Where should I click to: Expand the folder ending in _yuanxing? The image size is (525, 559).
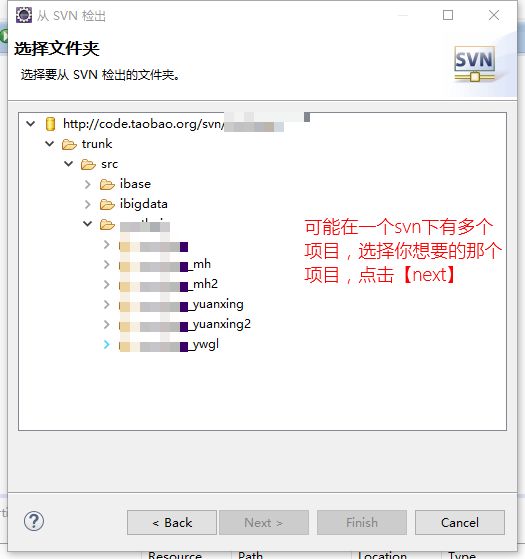click(107, 304)
